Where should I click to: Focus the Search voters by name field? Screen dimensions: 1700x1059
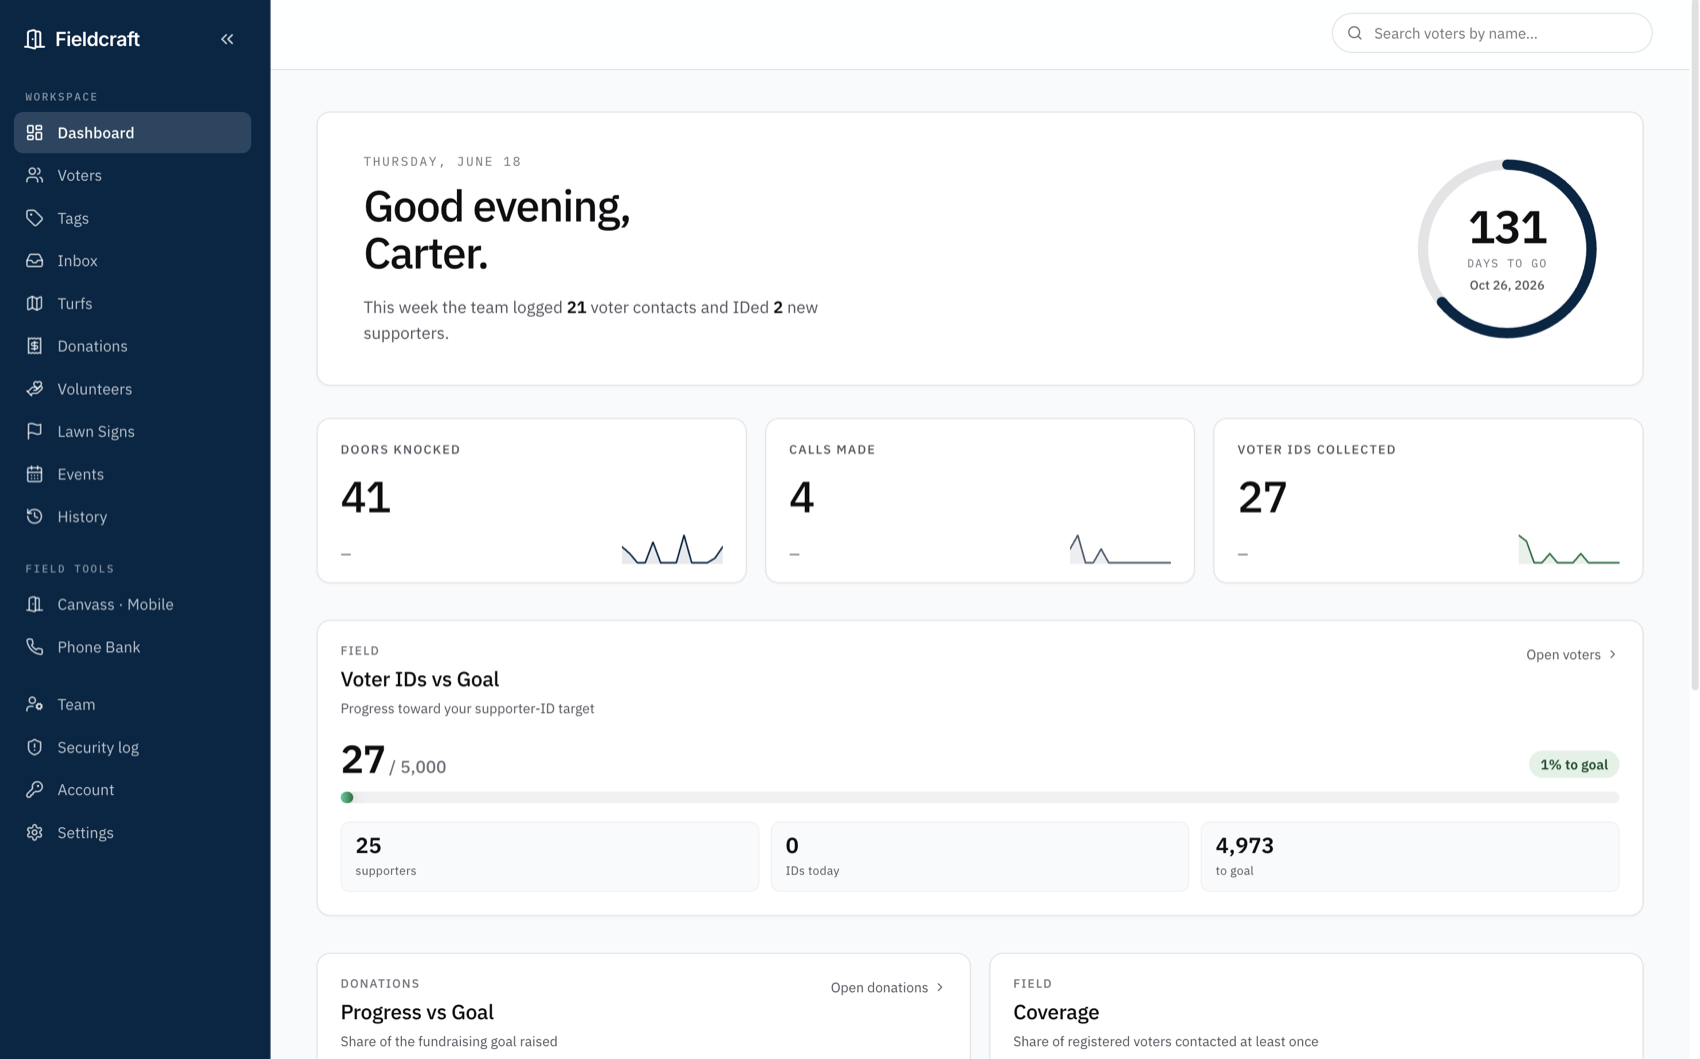(x=1491, y=33)
